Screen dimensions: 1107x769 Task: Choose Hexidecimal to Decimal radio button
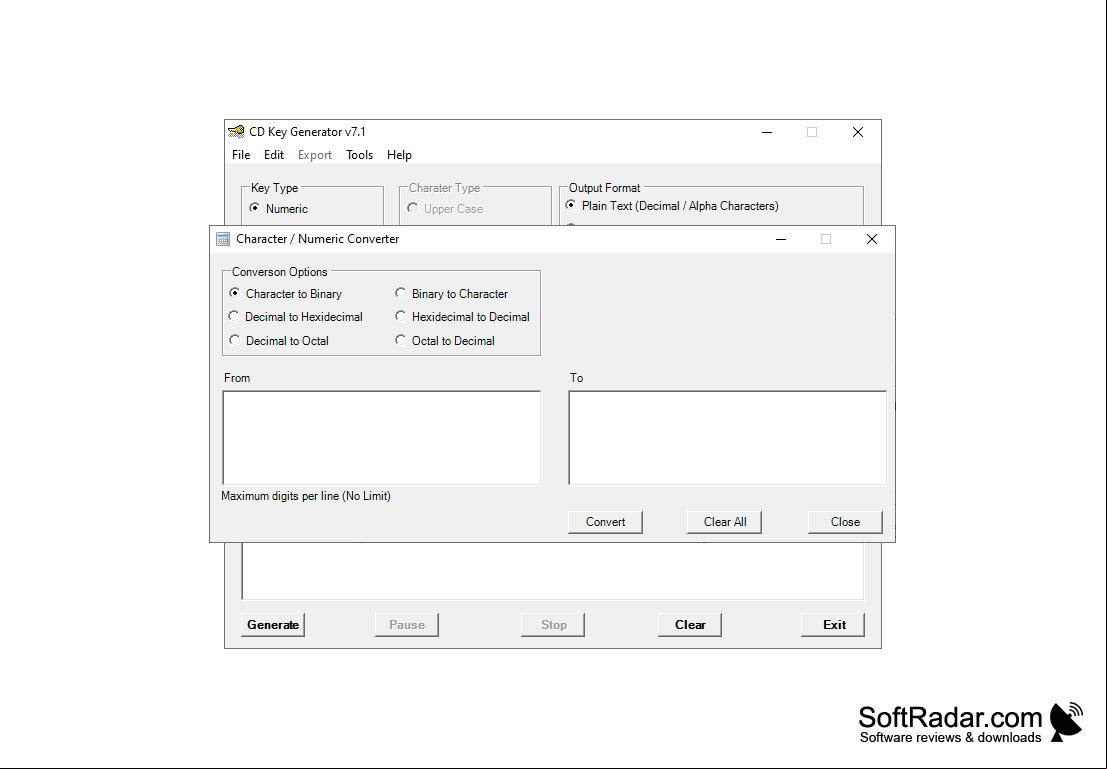(x=400, y=316)
